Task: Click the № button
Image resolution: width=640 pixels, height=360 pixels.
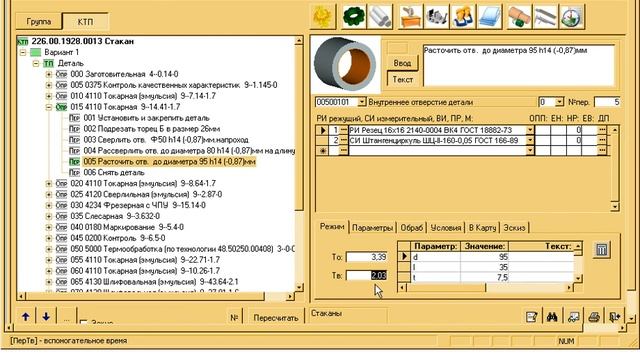Action: (234, 318)
